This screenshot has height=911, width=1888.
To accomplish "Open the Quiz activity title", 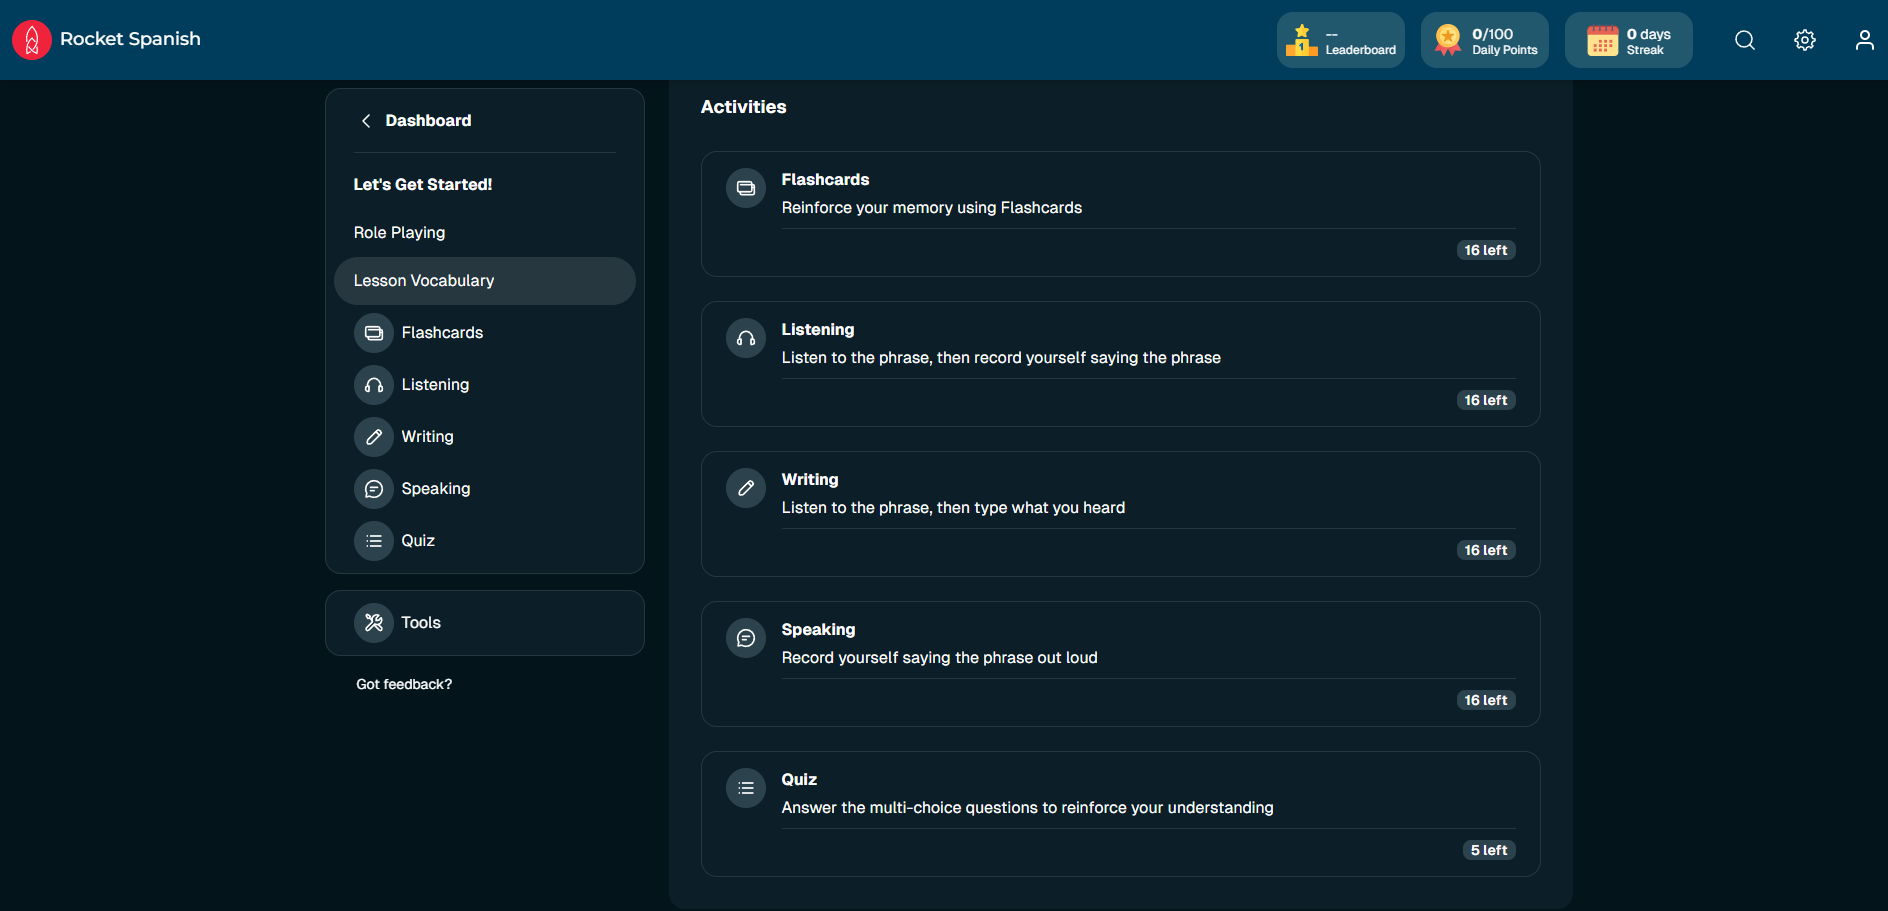I will (799, 780).
